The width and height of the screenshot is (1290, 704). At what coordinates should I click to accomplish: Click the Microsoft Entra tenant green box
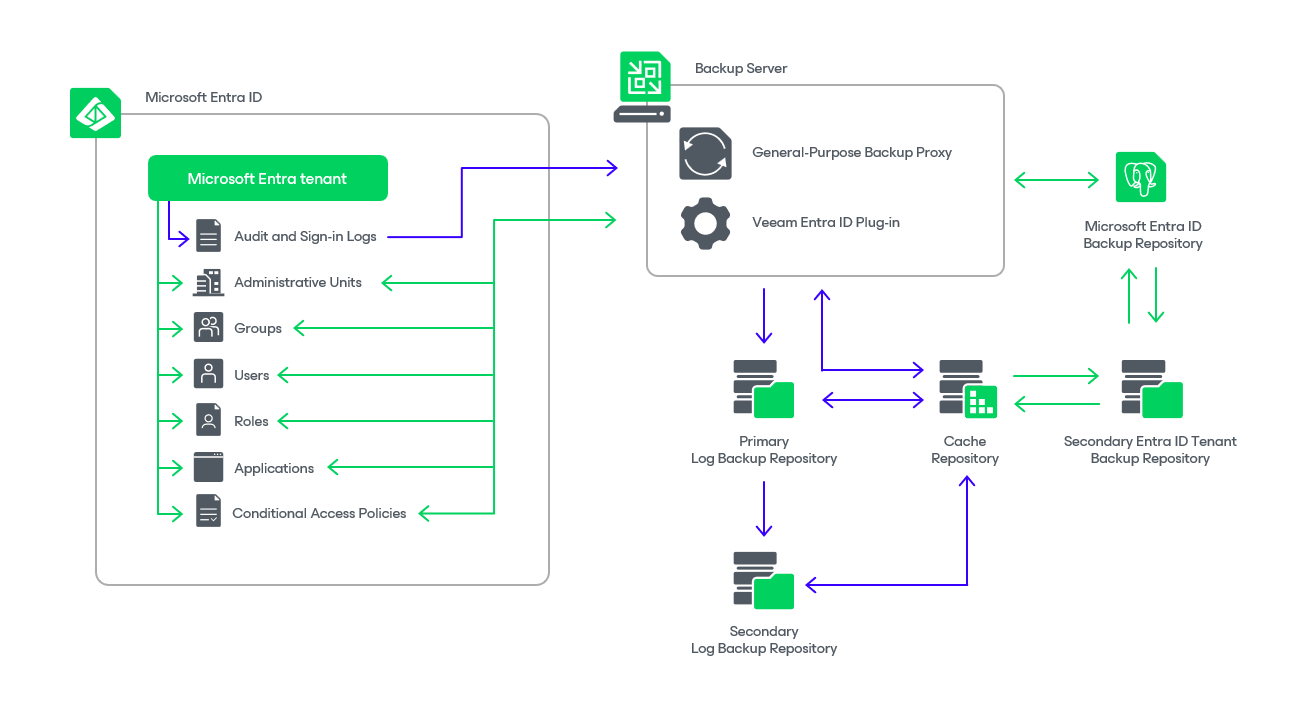point(268,178)
